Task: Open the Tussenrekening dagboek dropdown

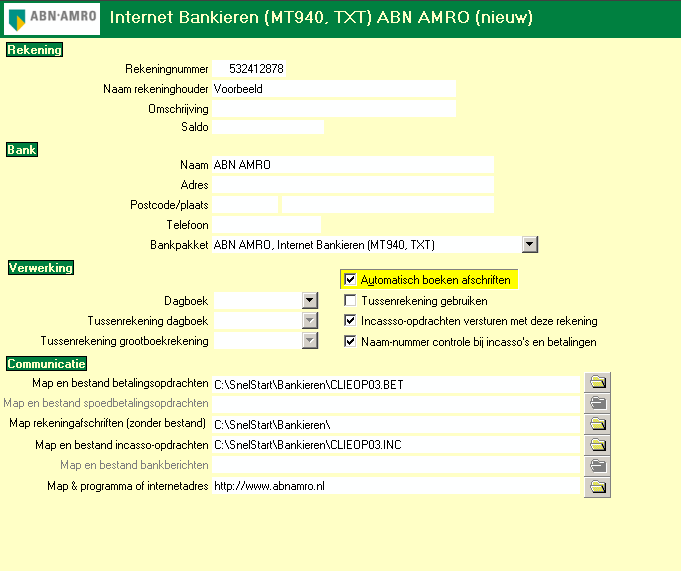Action: click(x=310, y=320)
